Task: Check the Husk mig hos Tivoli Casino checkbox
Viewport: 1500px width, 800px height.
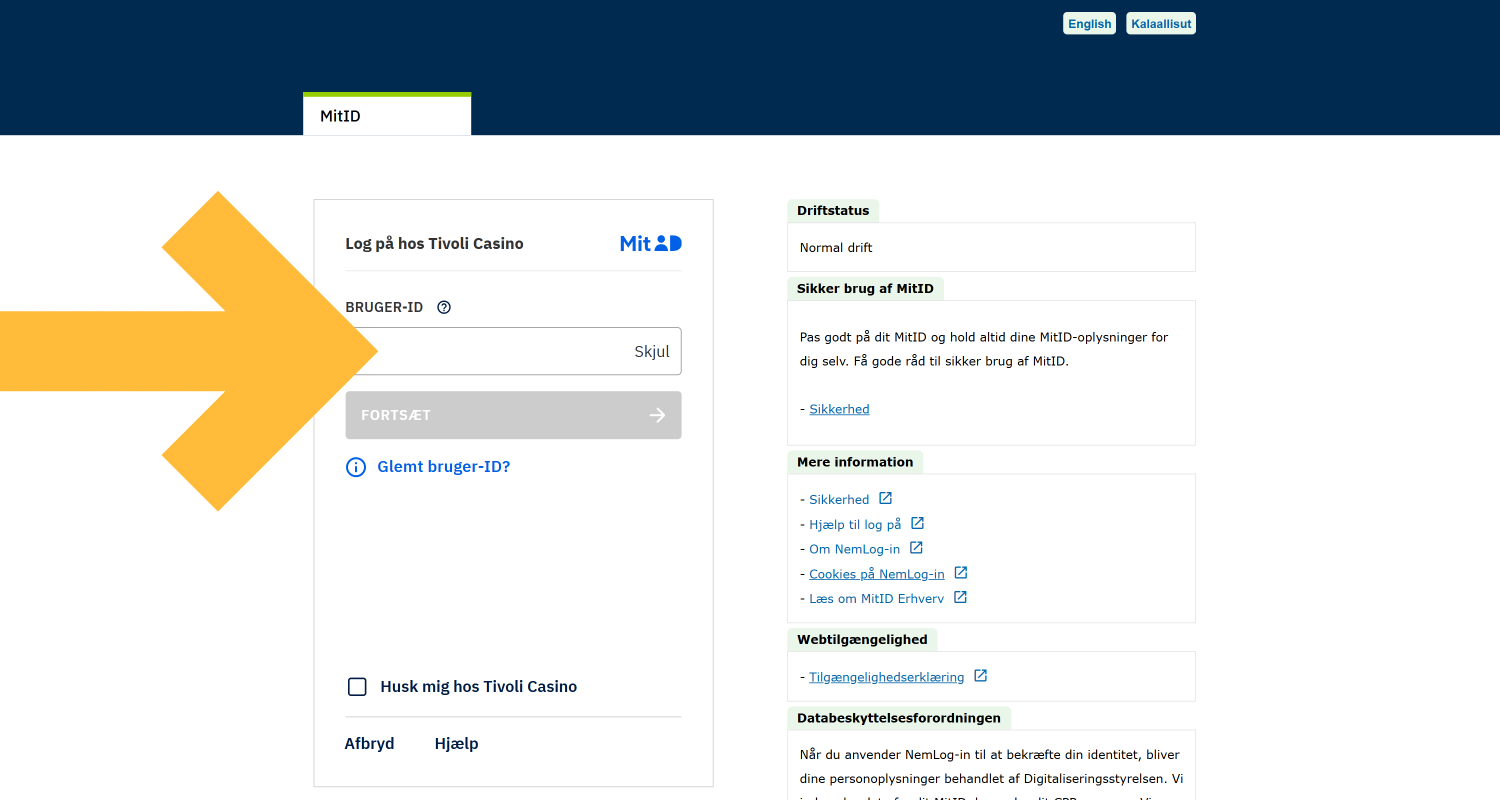Action: (x=357, y=686)
